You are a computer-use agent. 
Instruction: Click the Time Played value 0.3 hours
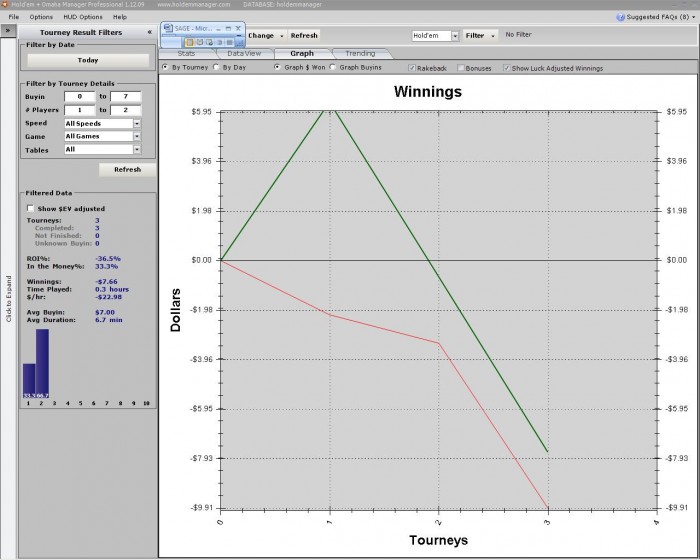click(112, 289)
